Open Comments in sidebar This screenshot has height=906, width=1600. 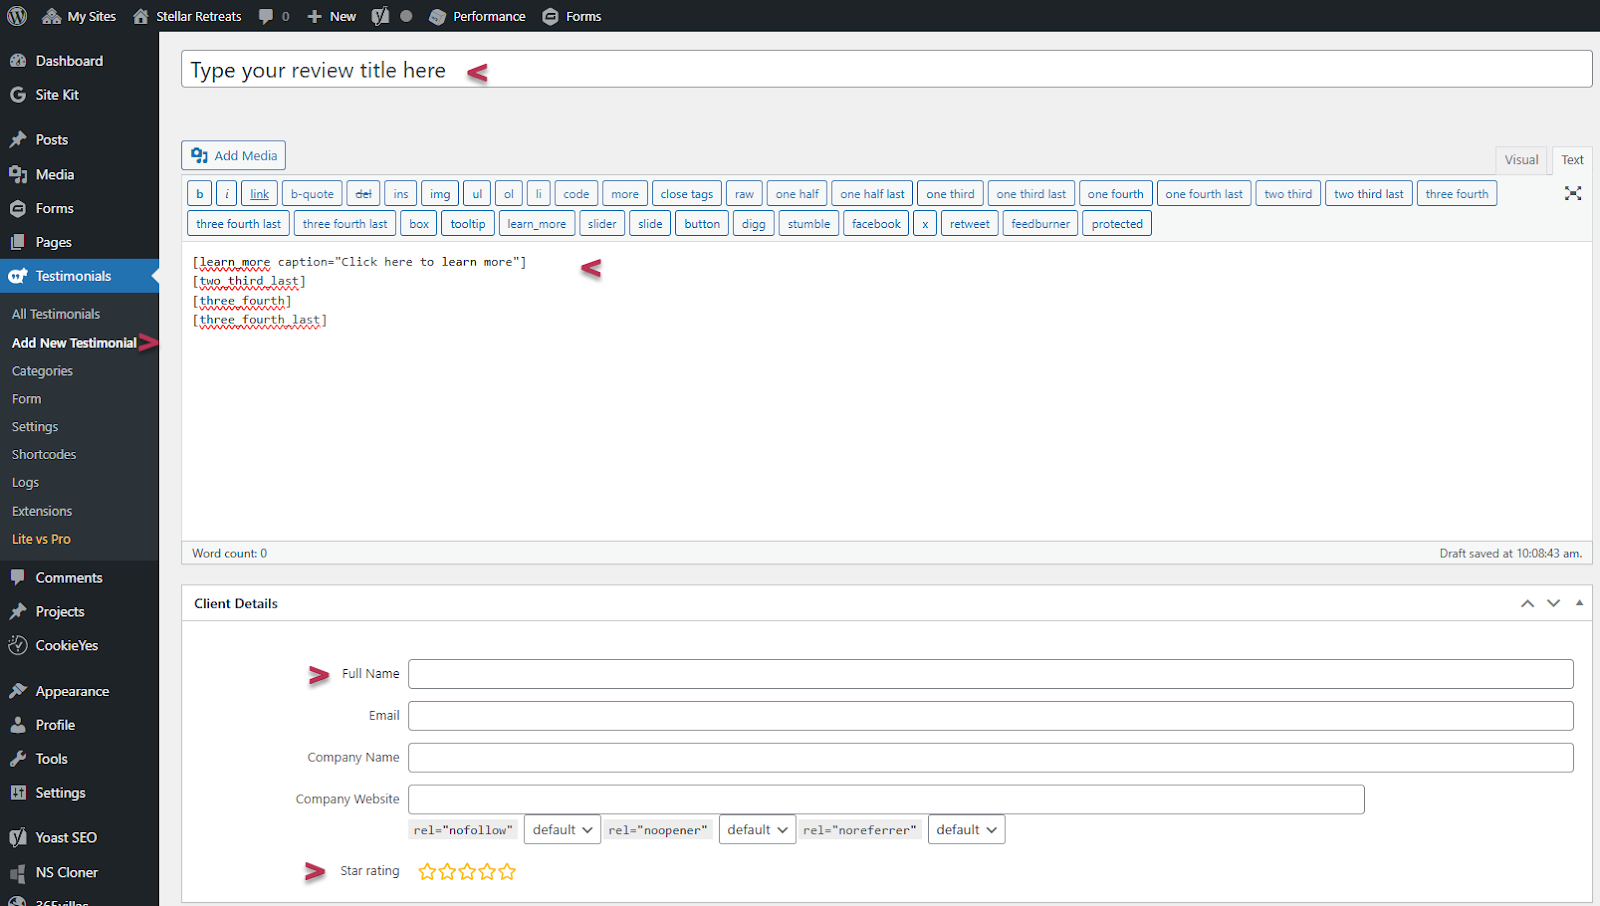(x=79, y=578)
